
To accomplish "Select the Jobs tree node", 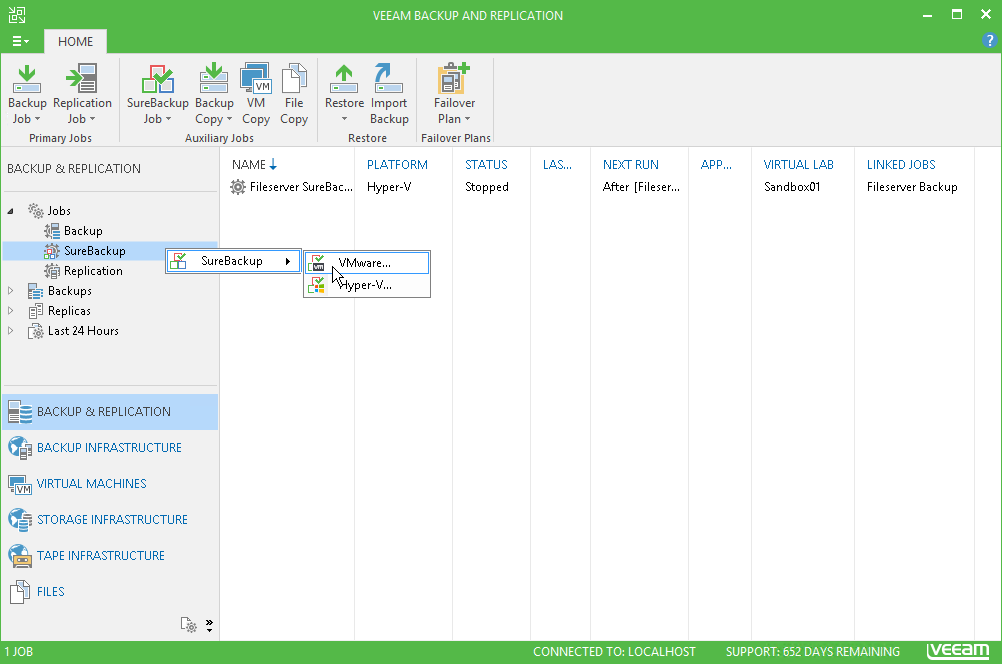I will [x=59, y=210].
